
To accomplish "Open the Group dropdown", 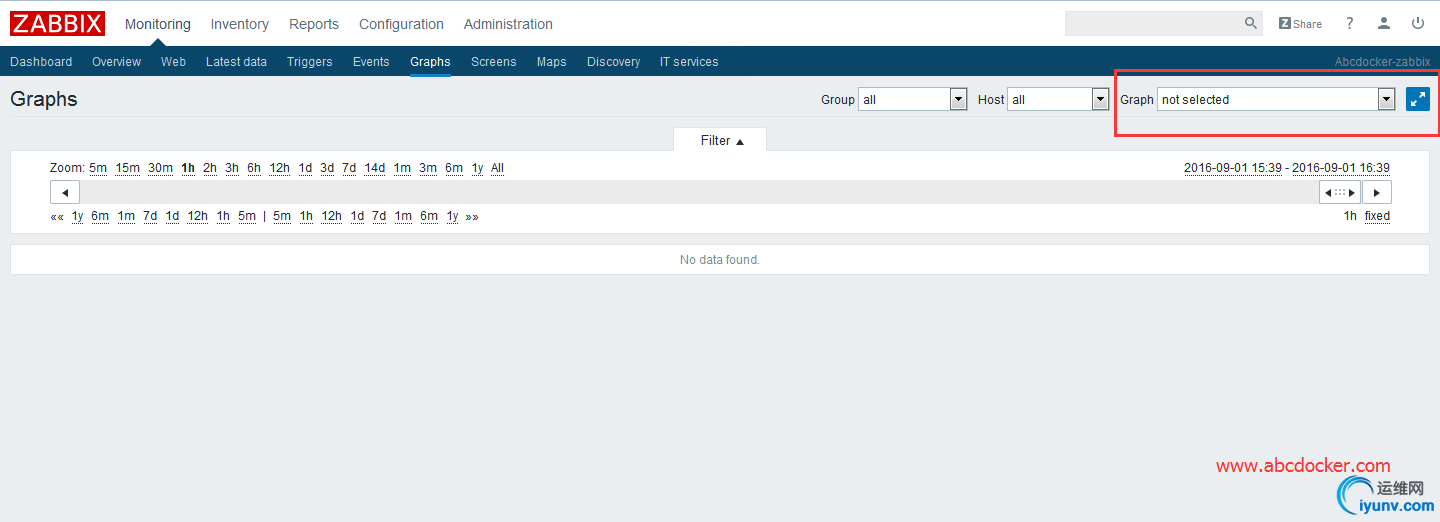I will 913,99.
